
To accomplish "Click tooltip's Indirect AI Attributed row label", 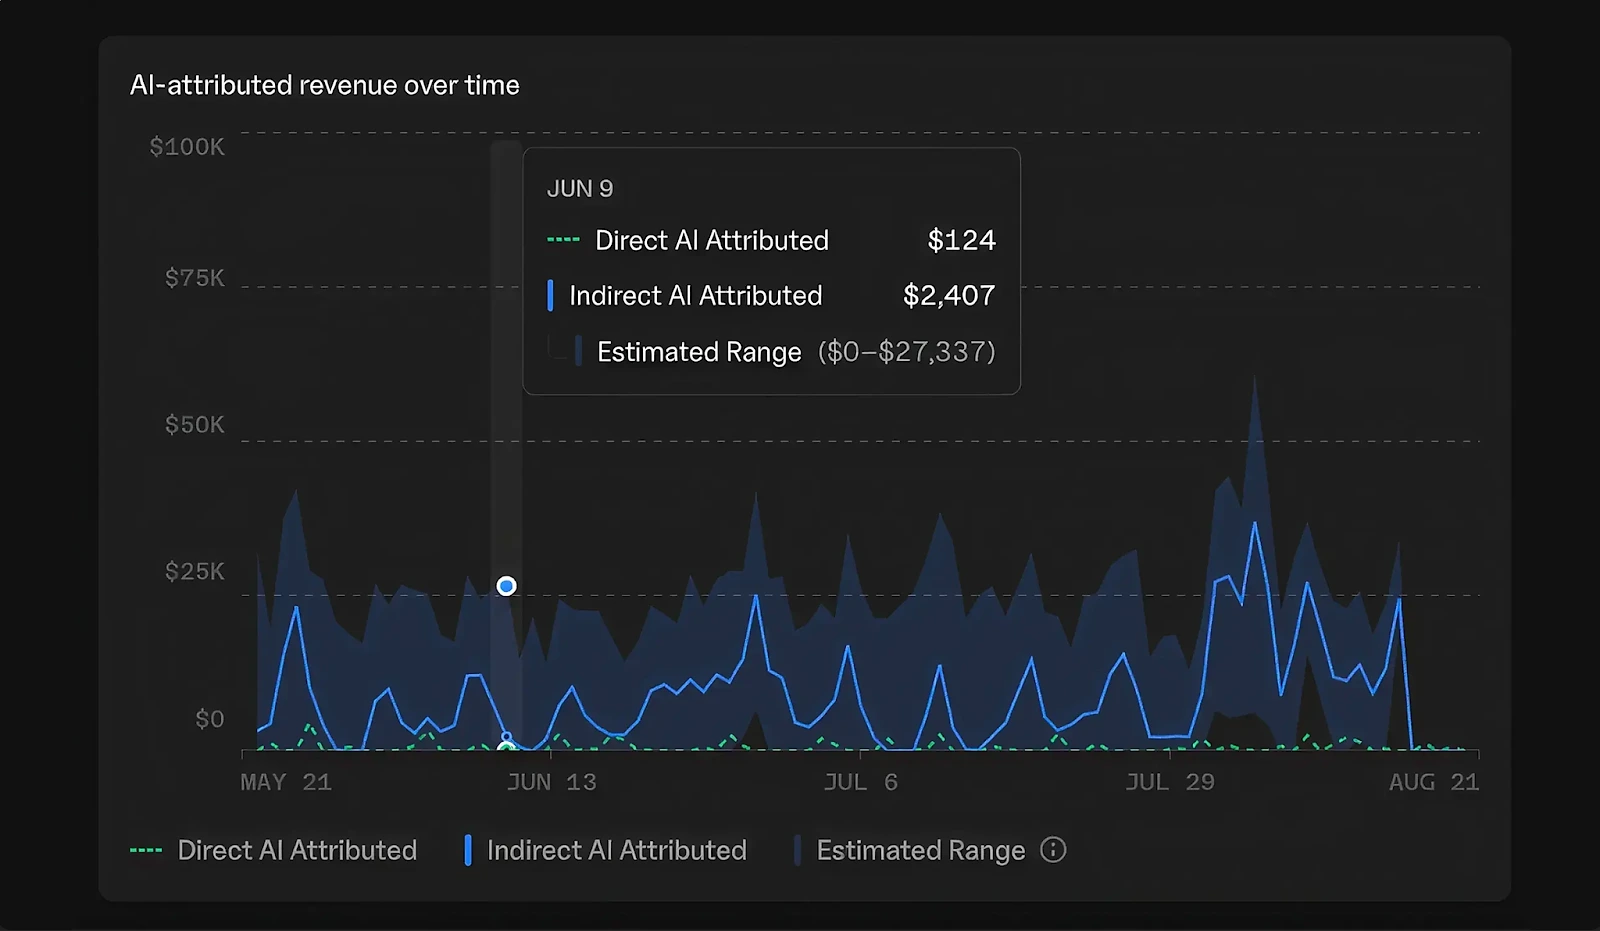I will (696, 295).
